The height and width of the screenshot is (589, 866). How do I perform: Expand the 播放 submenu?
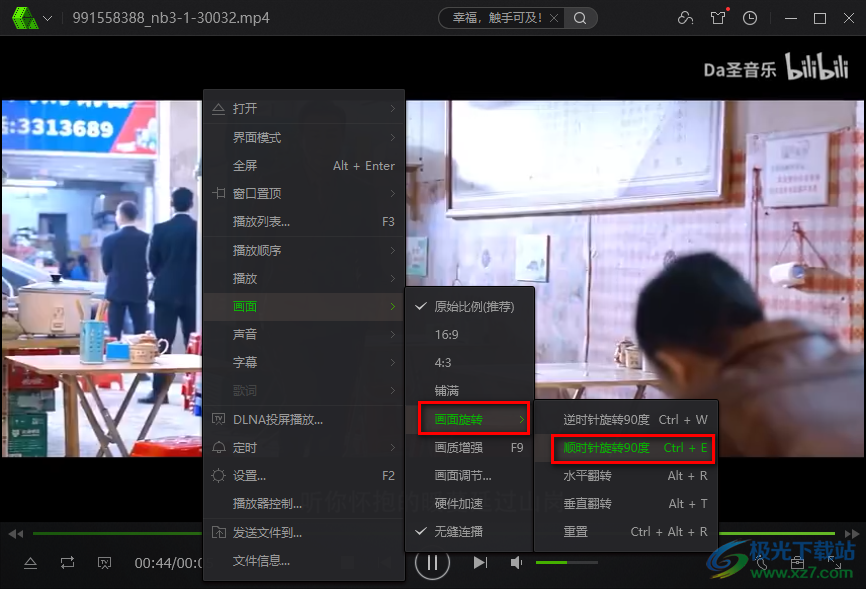(x=304, y=278)
